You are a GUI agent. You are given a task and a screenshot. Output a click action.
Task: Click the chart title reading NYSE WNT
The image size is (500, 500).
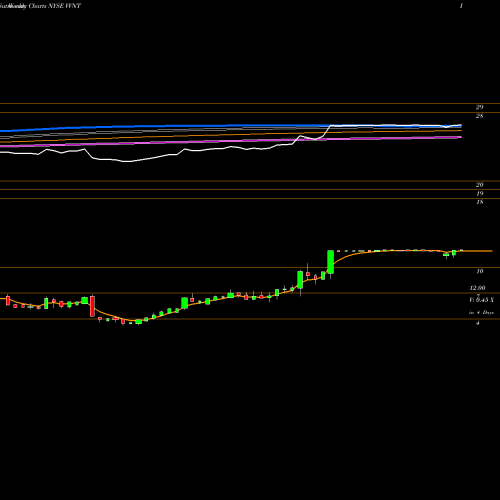65,6
